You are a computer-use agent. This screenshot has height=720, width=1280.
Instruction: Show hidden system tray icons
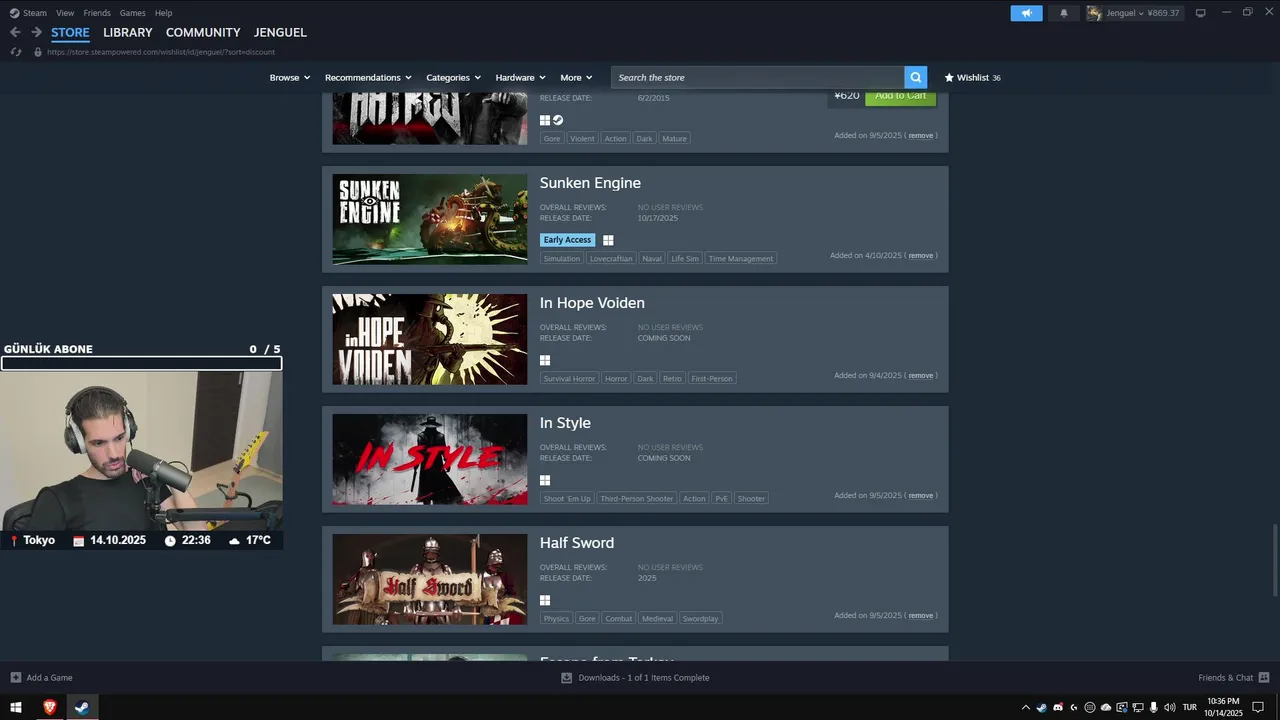point(1025,707)
